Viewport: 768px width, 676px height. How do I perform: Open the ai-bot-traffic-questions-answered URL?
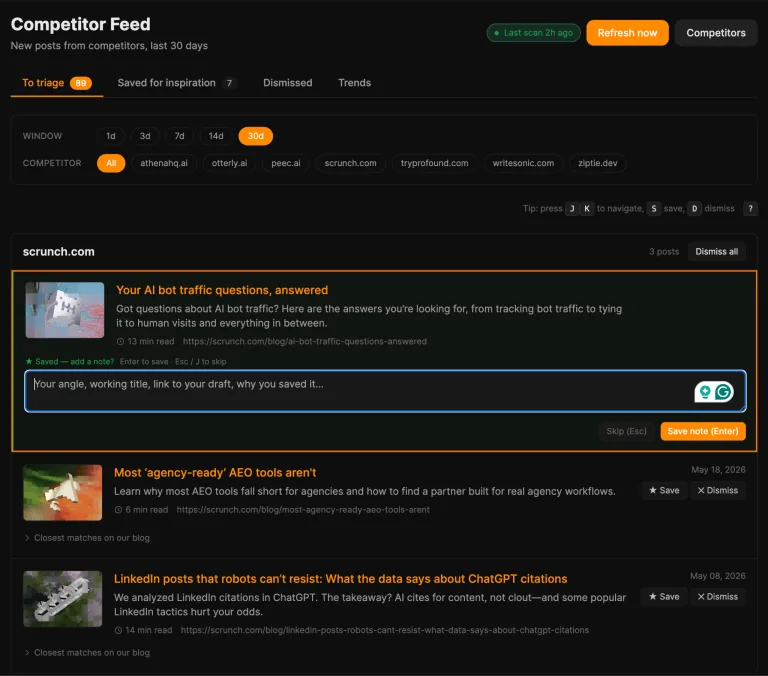point(305,341)
